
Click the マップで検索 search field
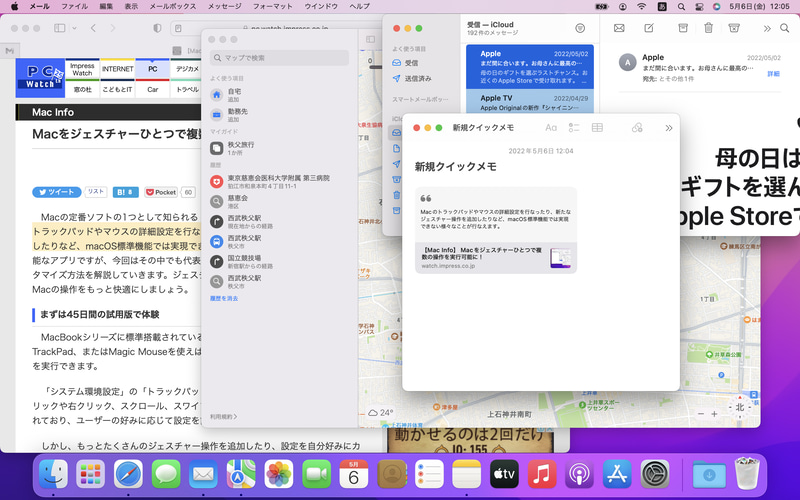[279, 58]
